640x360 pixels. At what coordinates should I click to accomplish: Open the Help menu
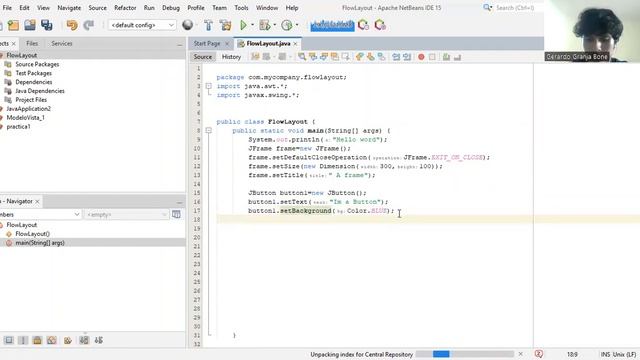tap(292, 8)
